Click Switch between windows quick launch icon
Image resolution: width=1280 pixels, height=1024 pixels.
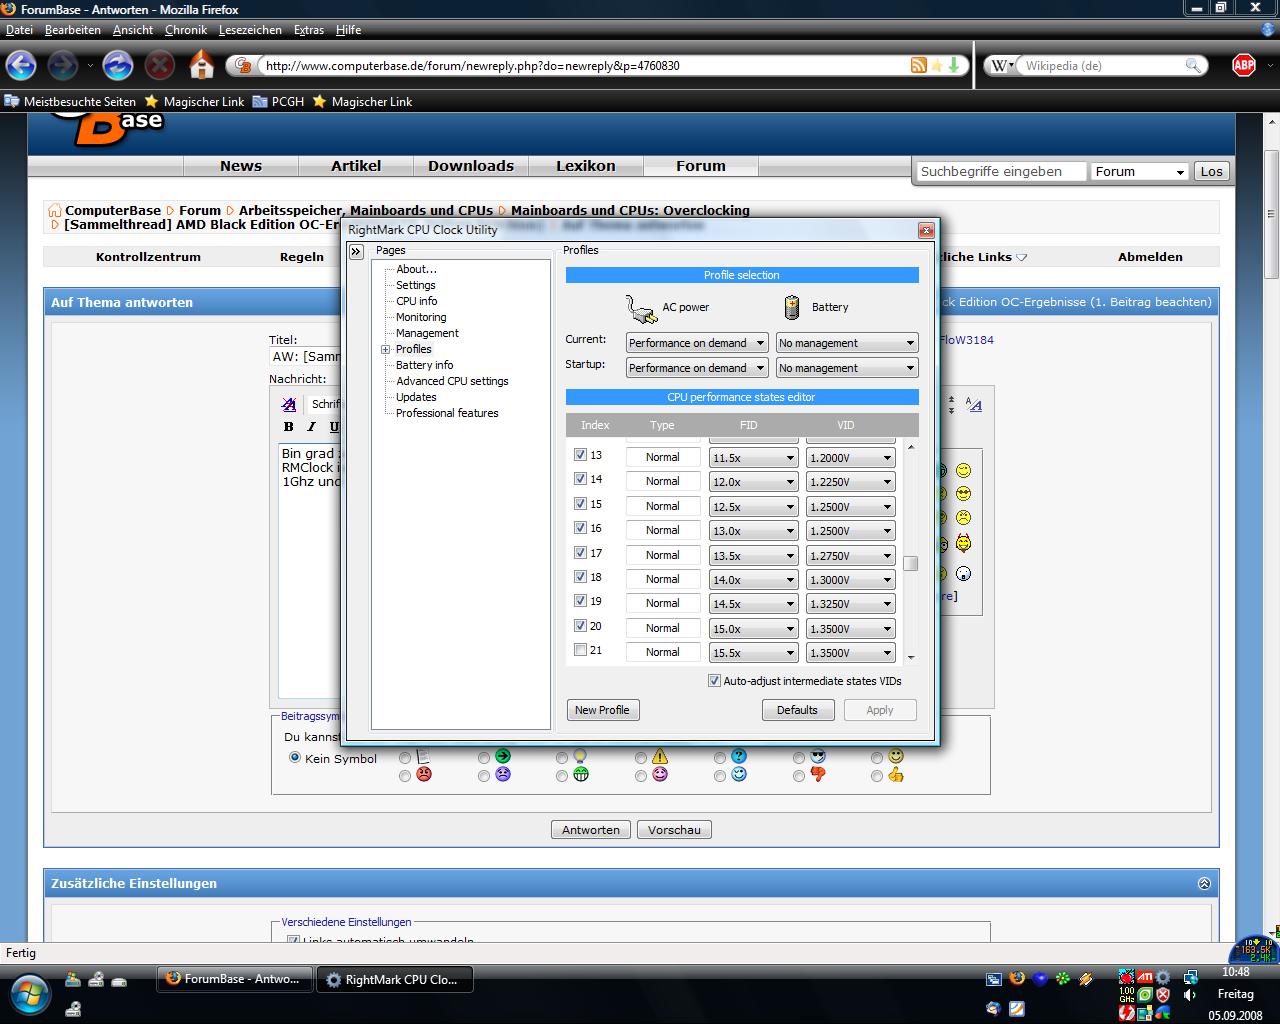pyautogui.click(x=994, y=979)
